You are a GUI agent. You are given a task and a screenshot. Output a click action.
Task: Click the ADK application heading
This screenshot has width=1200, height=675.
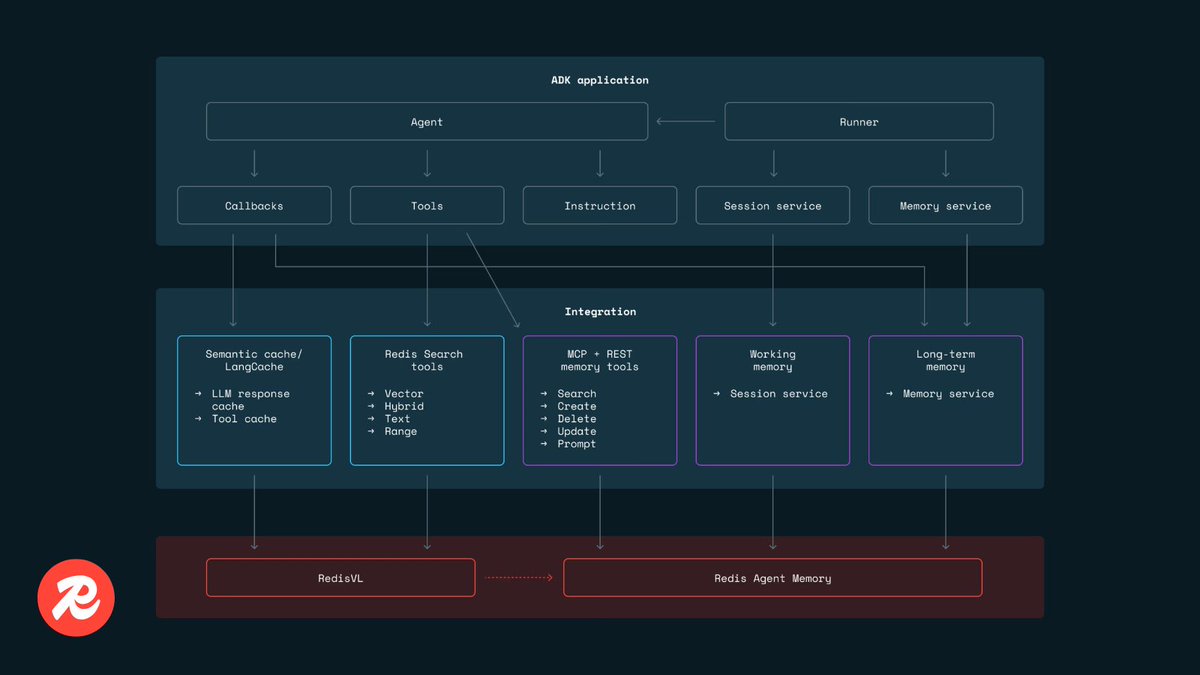point(600,80)
